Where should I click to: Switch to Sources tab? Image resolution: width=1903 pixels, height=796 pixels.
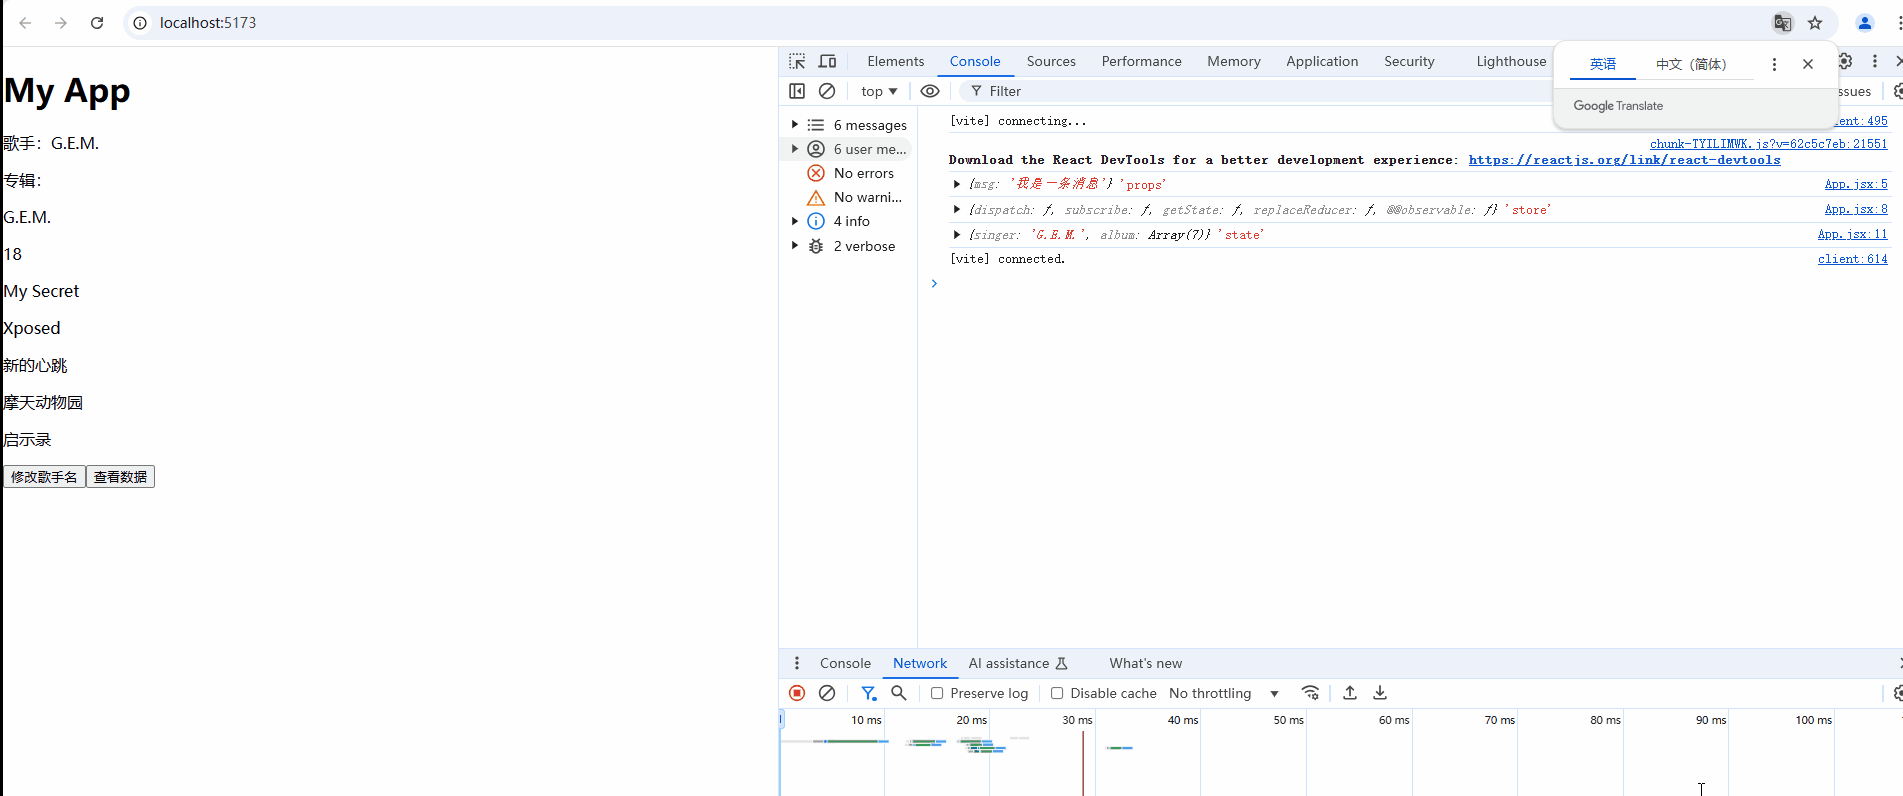(1051, 61)
